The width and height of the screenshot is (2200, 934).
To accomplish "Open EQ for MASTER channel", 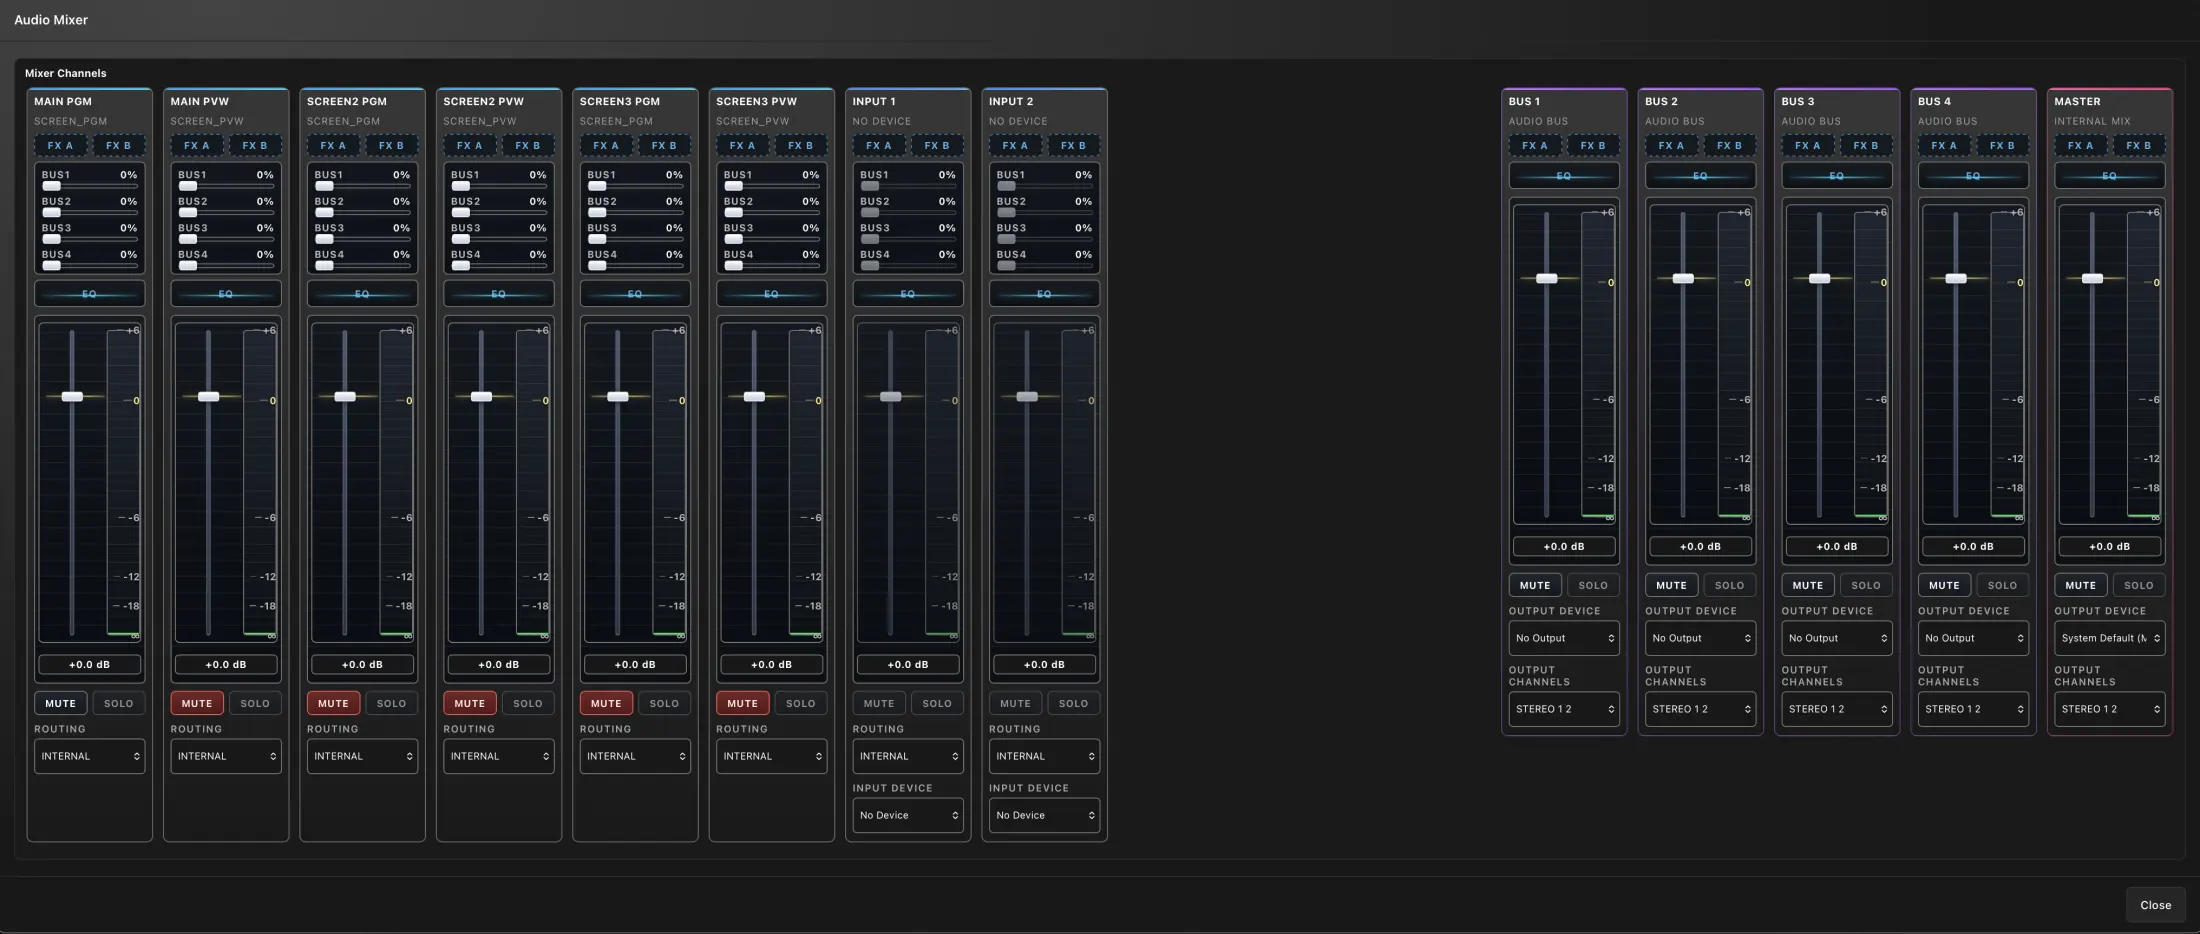I will click(x=2109, y=176).
